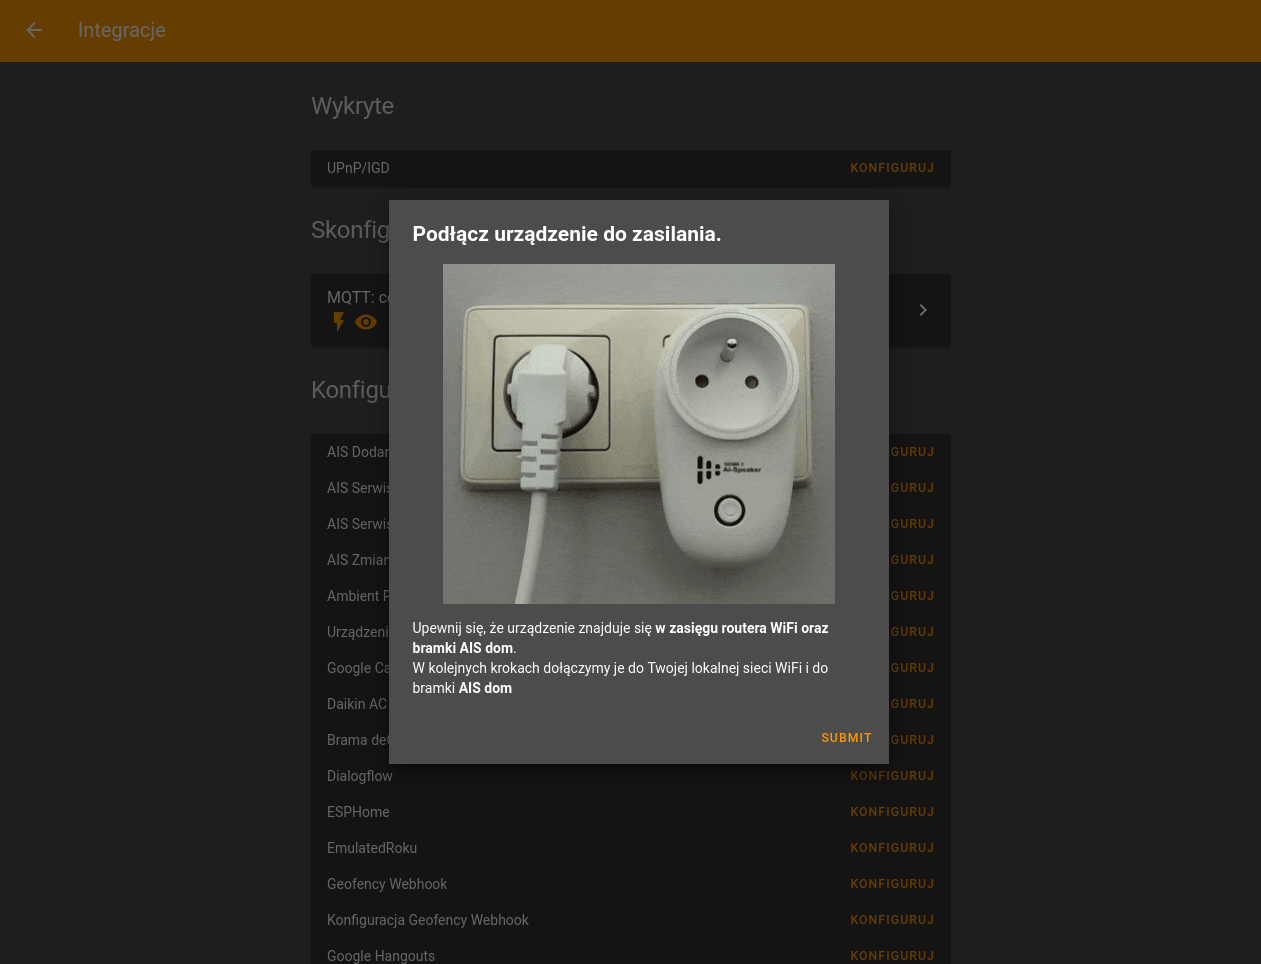Click the AIS Dodan row label
Viewport: 1261px width, 964px height.
358,452
